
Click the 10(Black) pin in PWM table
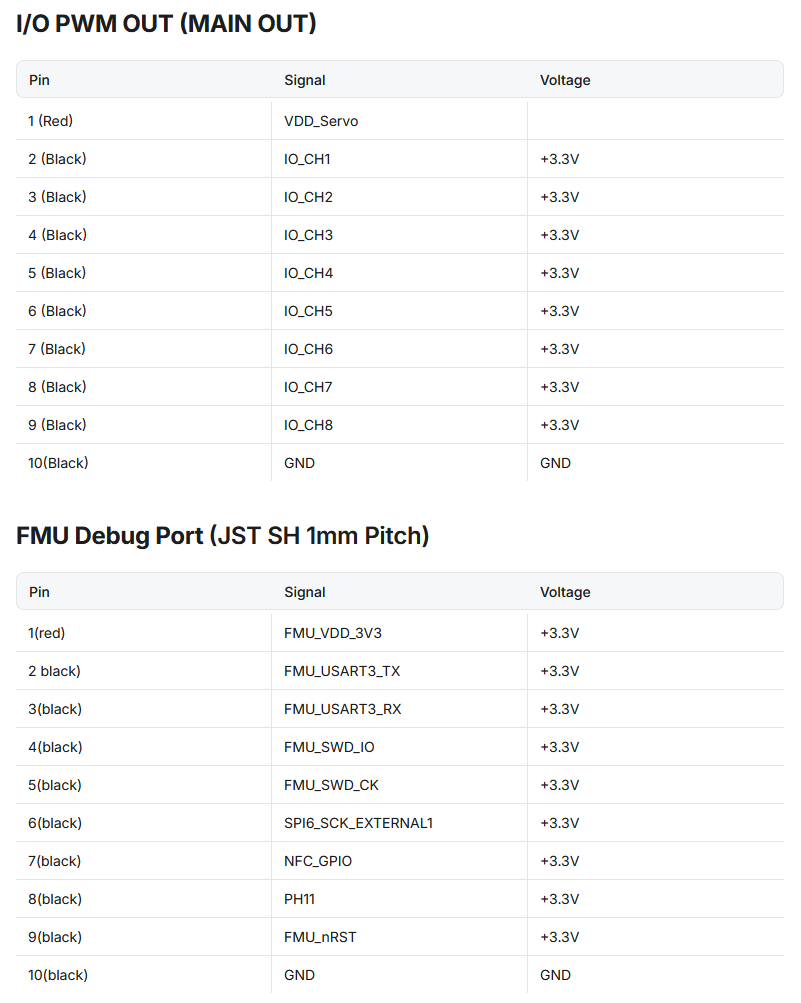[x=58, y=463]
